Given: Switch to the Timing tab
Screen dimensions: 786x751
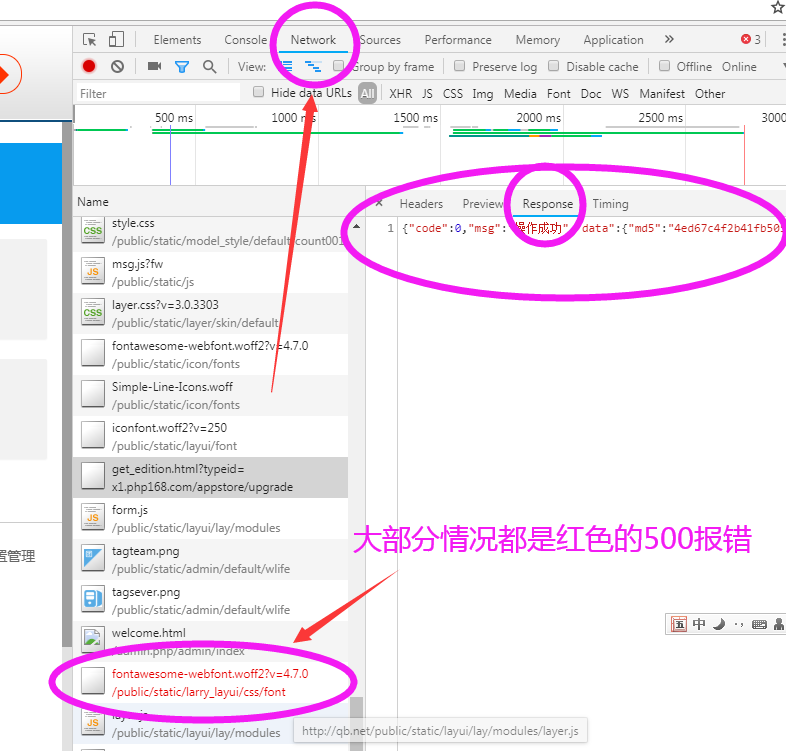Looking at the screenshot, I should (610, 204).
